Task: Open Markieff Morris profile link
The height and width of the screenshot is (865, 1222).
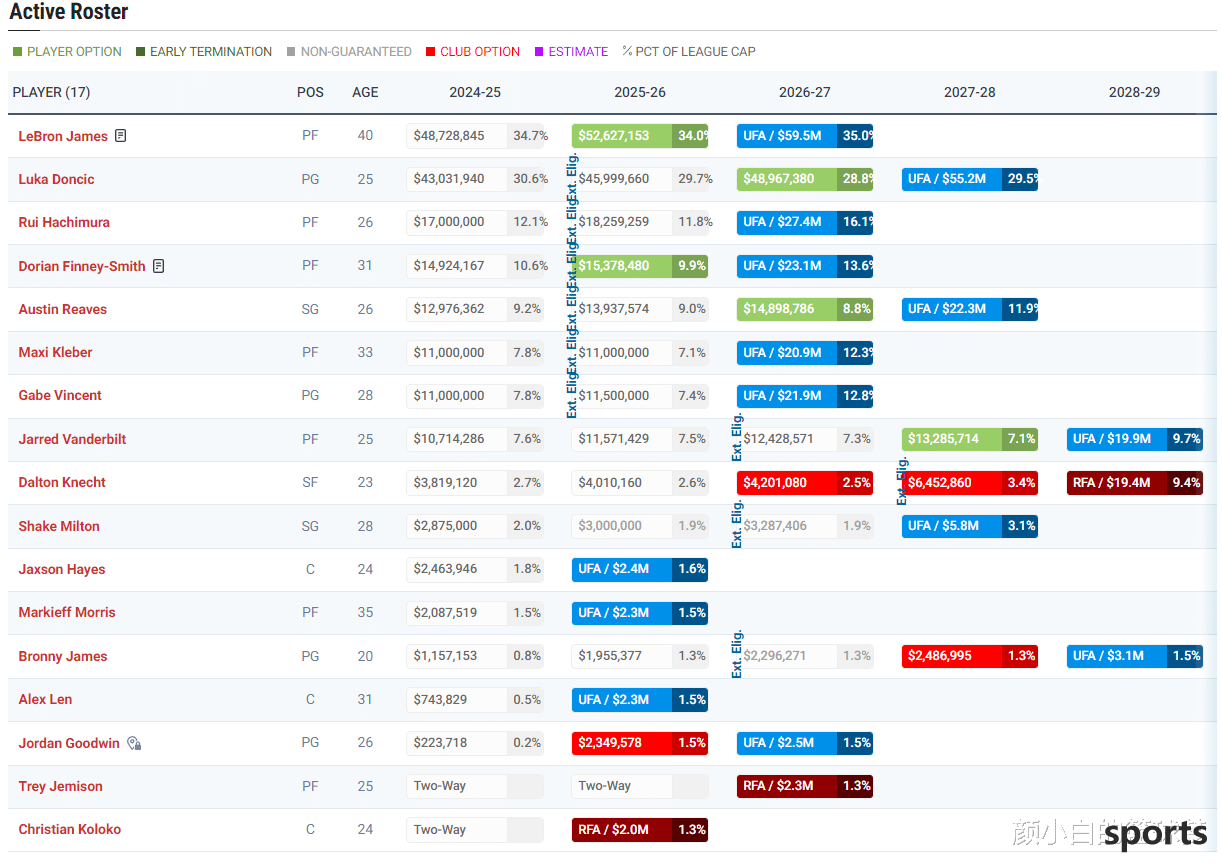Action: click(67, 612)
